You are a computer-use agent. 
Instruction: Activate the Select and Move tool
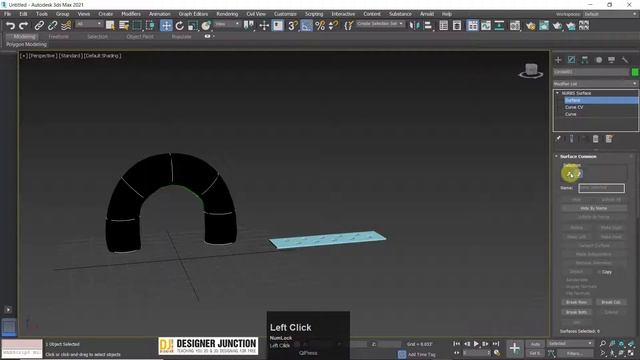pos(166,26)
